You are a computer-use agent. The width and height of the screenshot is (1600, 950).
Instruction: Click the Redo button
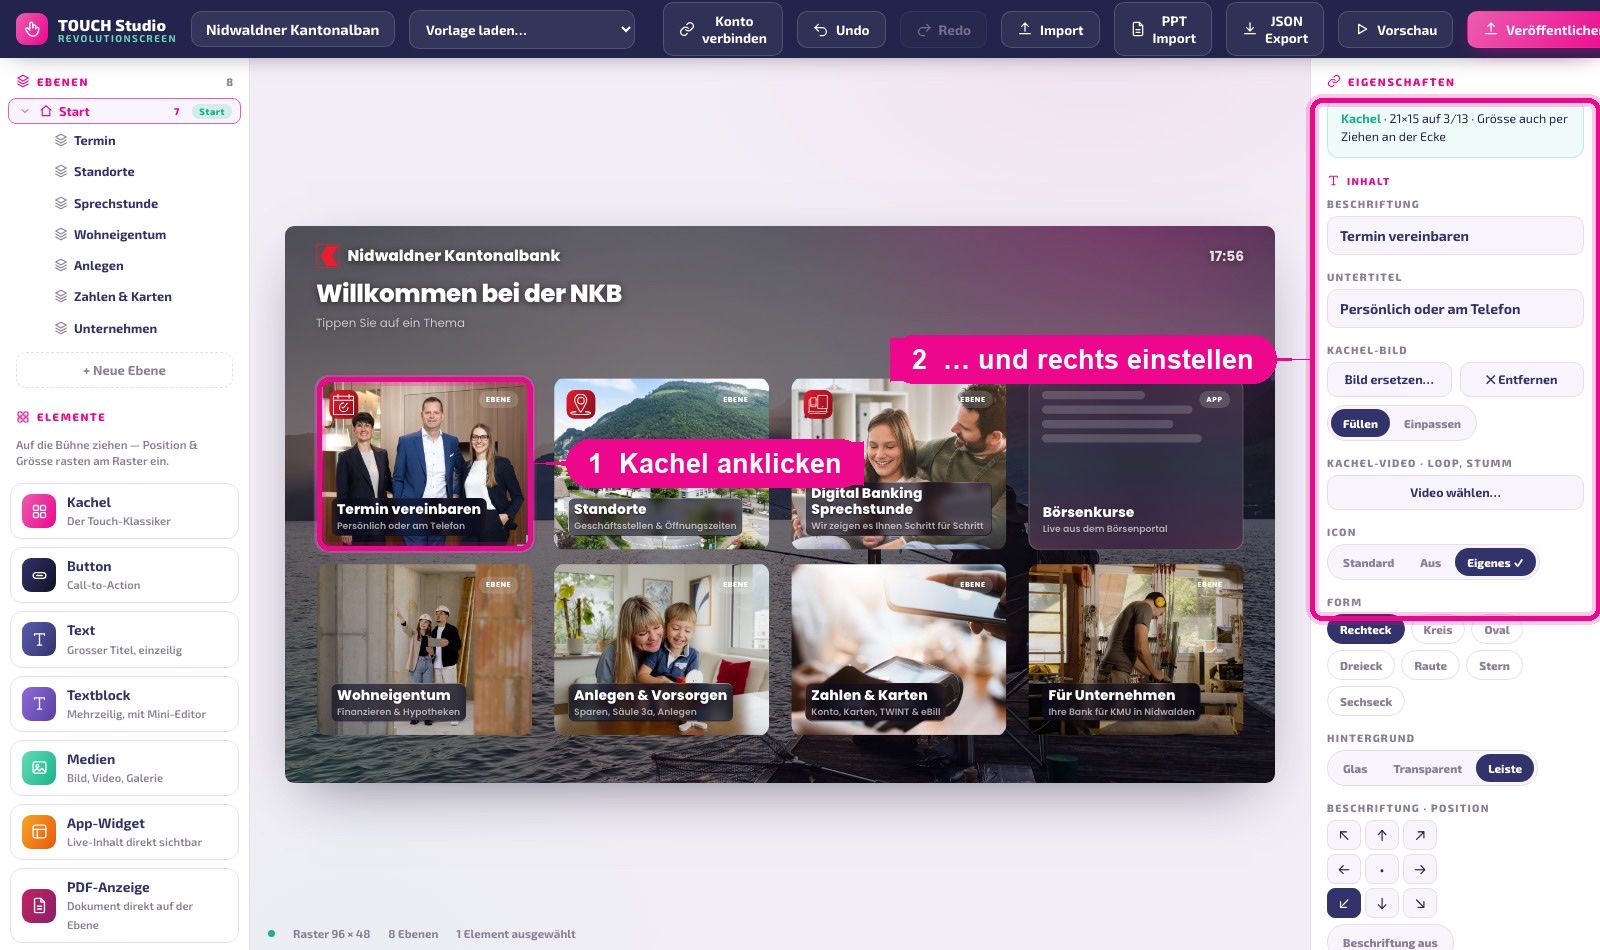(x=943, y=30)
